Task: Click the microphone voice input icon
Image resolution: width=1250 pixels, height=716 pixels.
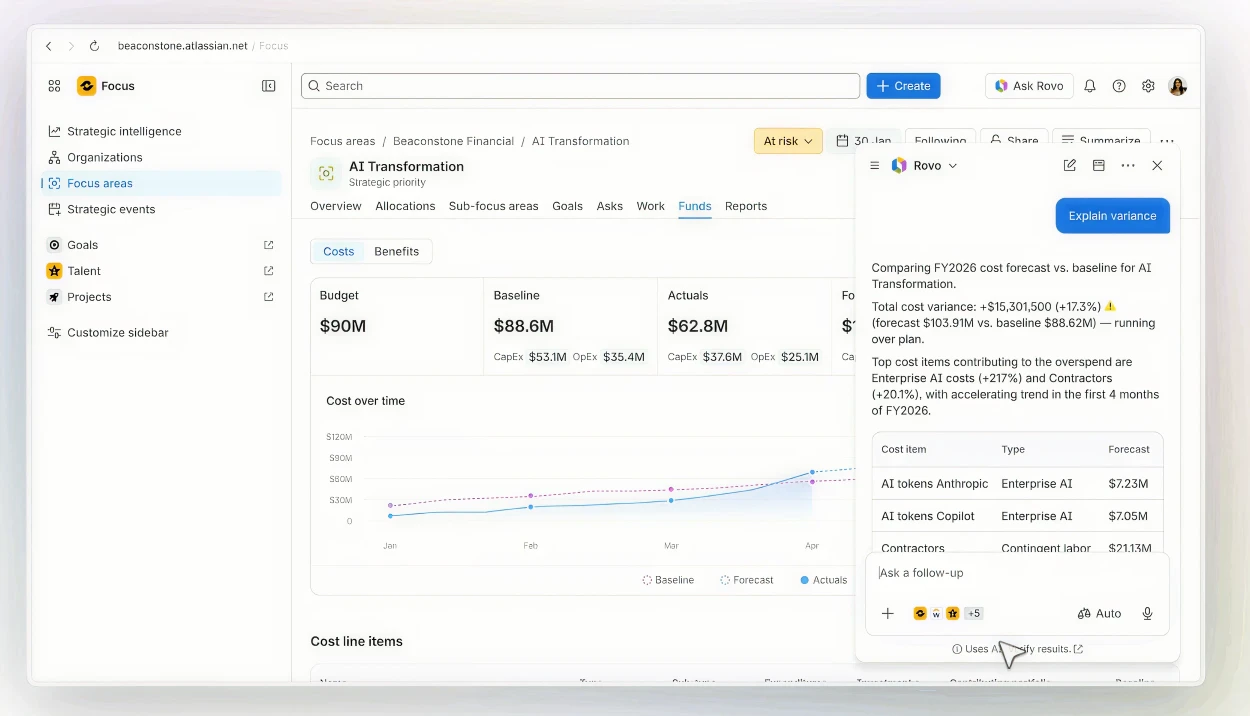Action: click(1148, 614)
